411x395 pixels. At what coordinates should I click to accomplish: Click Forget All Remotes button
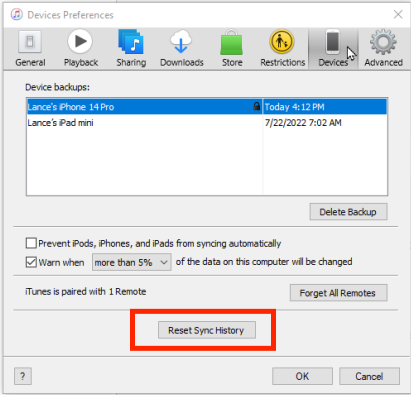coord(338,293)
